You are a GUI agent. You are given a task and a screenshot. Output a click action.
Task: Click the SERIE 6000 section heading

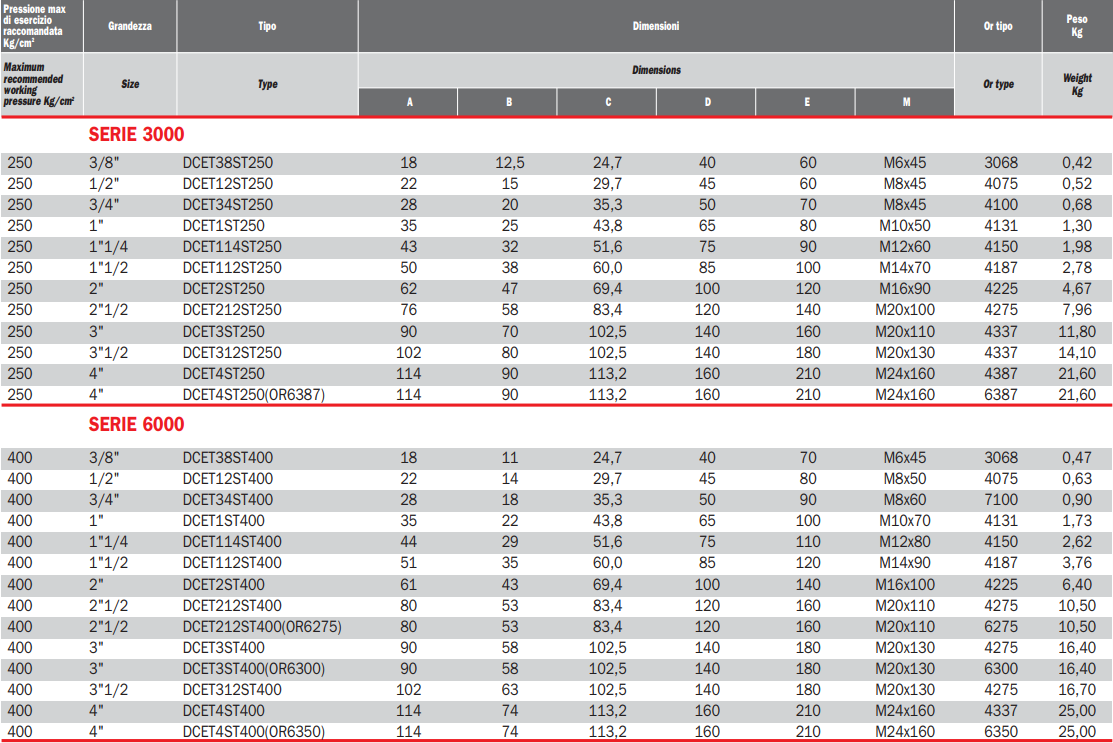click(136, 424)
